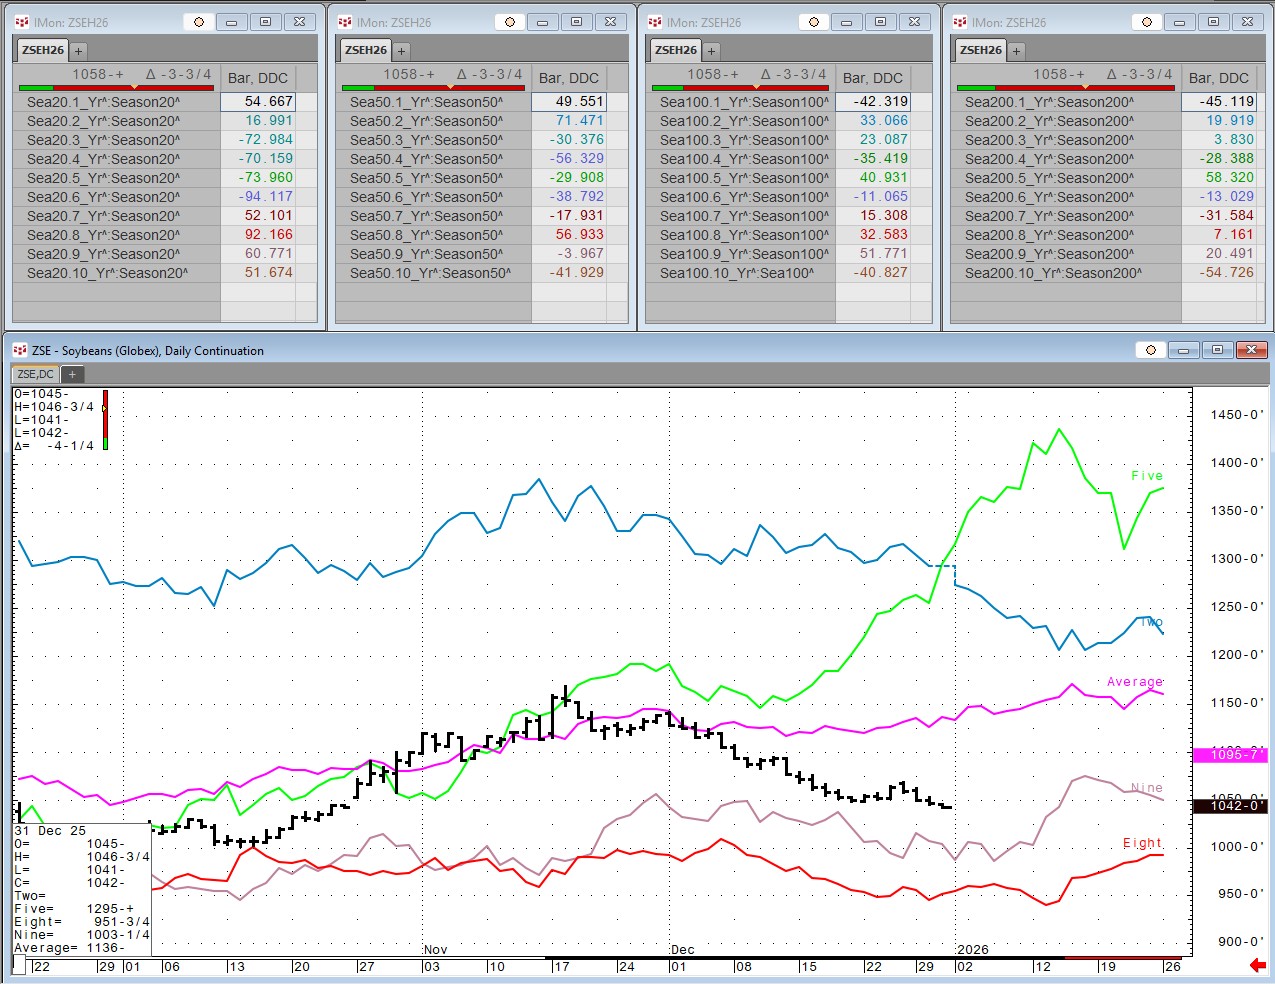Screen dimensions: 1275x984
Task: Click the pin circle button in the Season20 monitor title bar
Action: [x=199, y=21]
